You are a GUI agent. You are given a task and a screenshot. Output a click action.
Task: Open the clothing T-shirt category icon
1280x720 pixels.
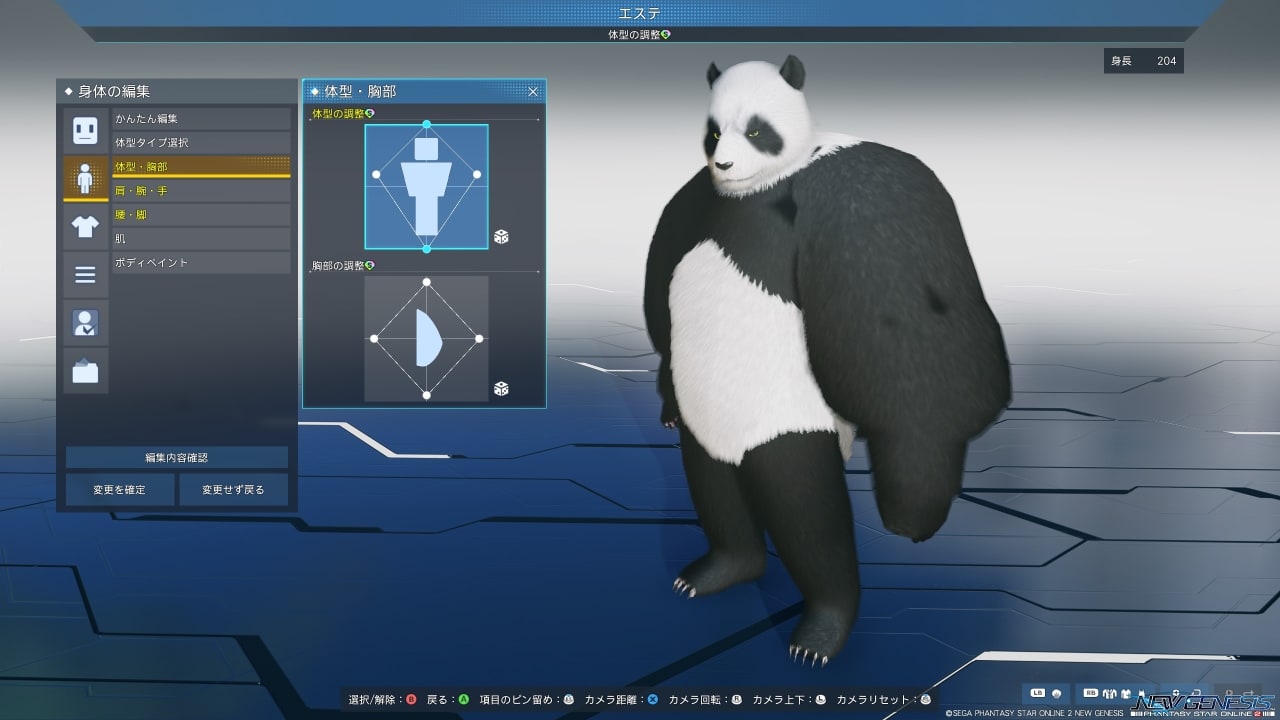85,227
